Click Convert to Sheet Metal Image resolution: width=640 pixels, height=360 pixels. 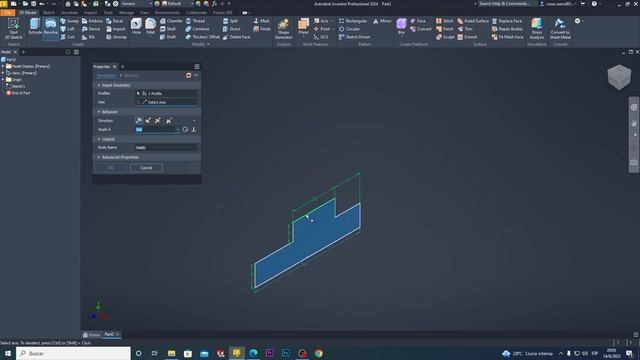click(560, 29)
